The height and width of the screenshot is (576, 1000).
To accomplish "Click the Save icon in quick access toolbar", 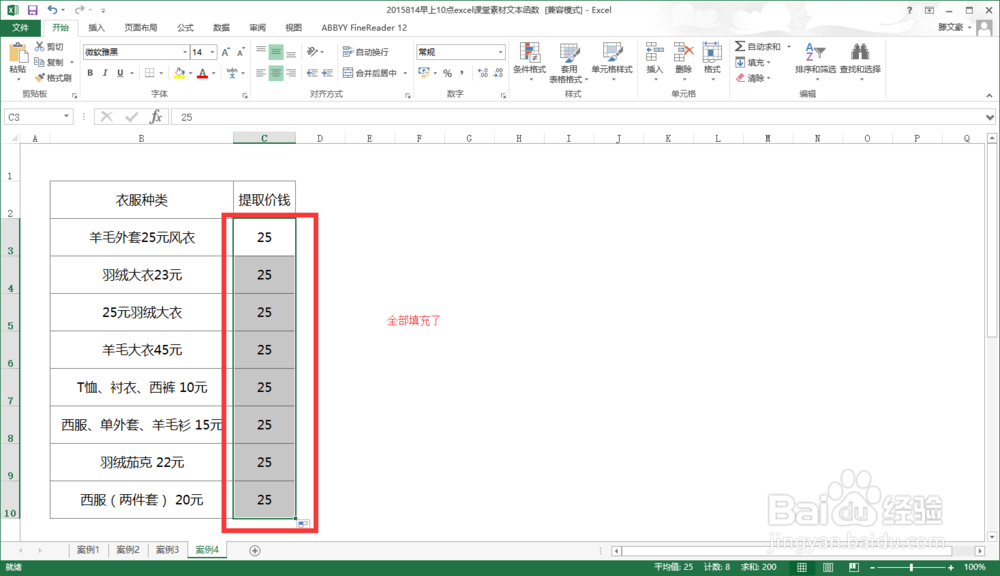I will coord(32,10).
